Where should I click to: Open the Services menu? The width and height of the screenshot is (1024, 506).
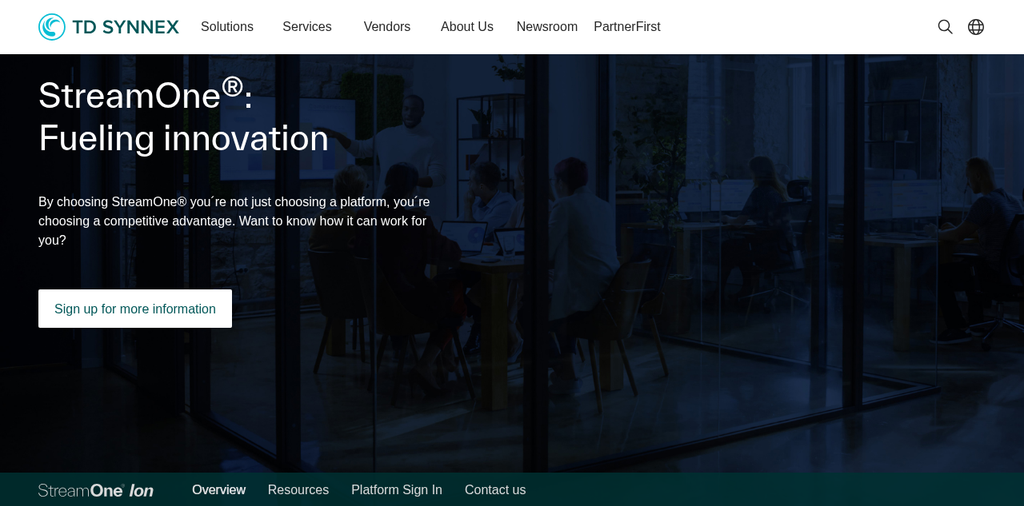(x=307, y=27)
